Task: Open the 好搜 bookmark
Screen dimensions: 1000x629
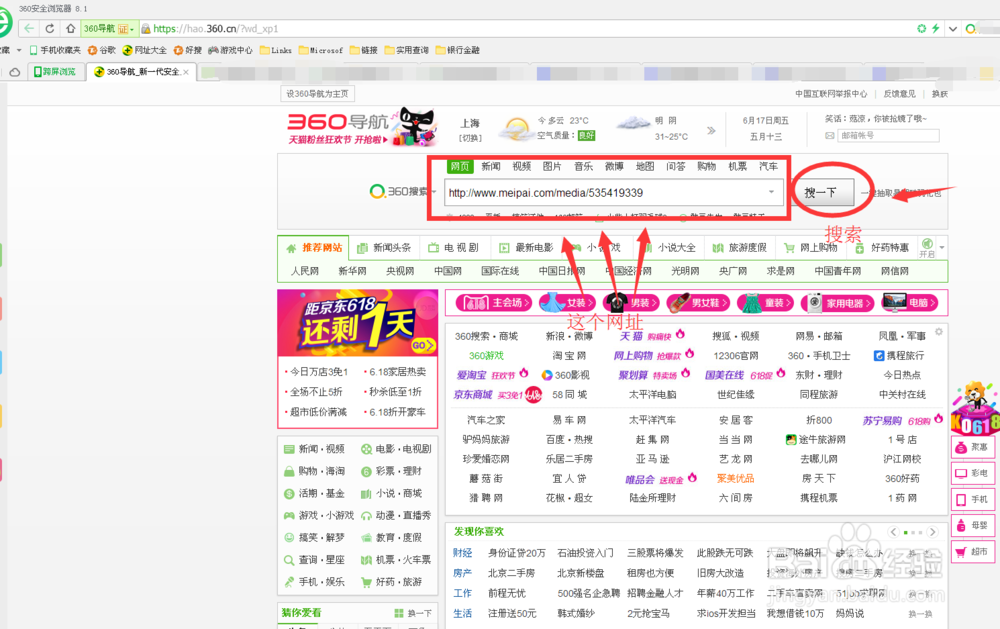Action: pyautogui.click(x=188, y=50)
